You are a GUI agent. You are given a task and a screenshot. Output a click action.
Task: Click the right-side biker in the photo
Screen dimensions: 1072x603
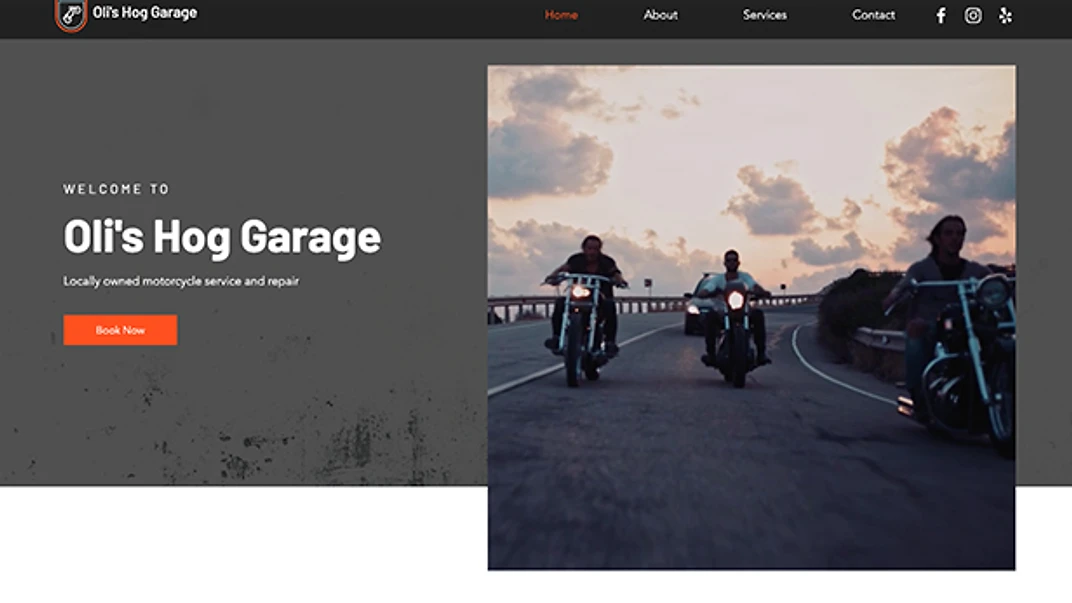[x=955, y=330]
